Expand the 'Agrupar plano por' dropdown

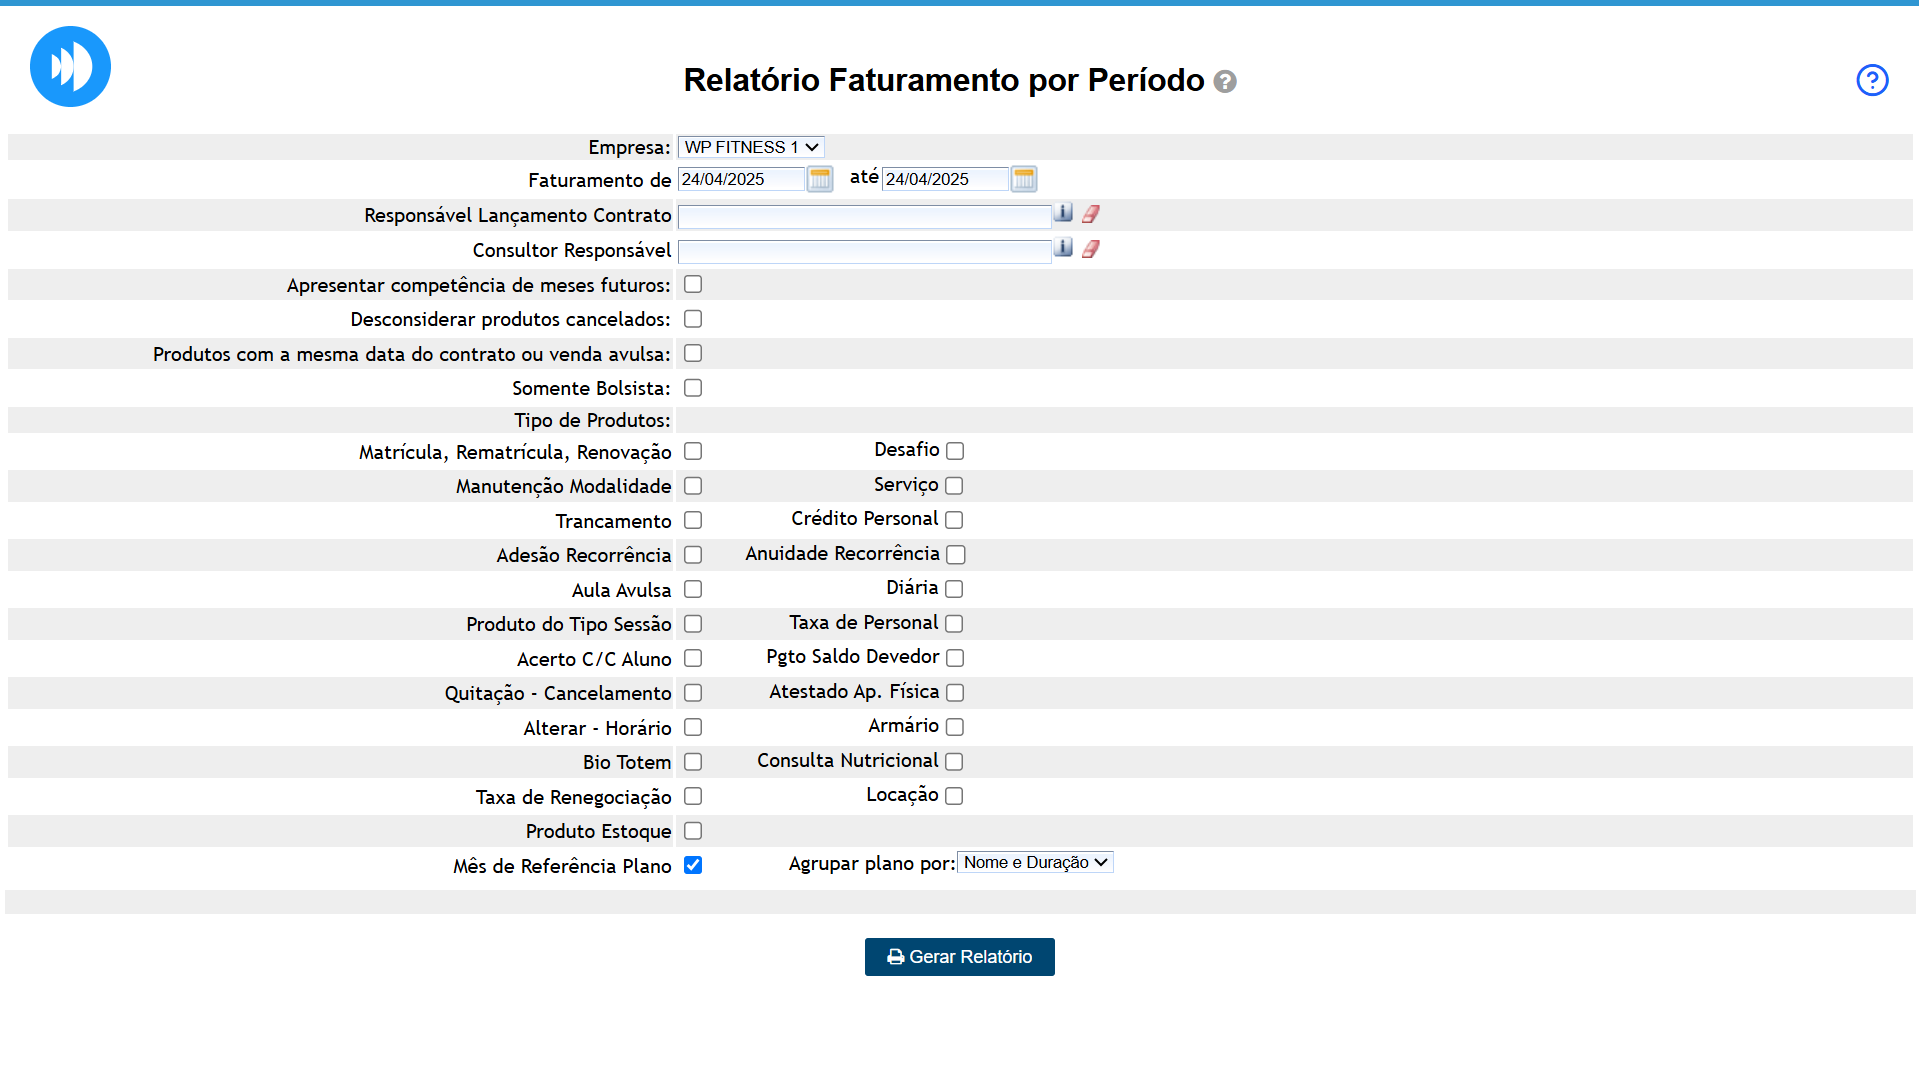tap(1035, 862)
